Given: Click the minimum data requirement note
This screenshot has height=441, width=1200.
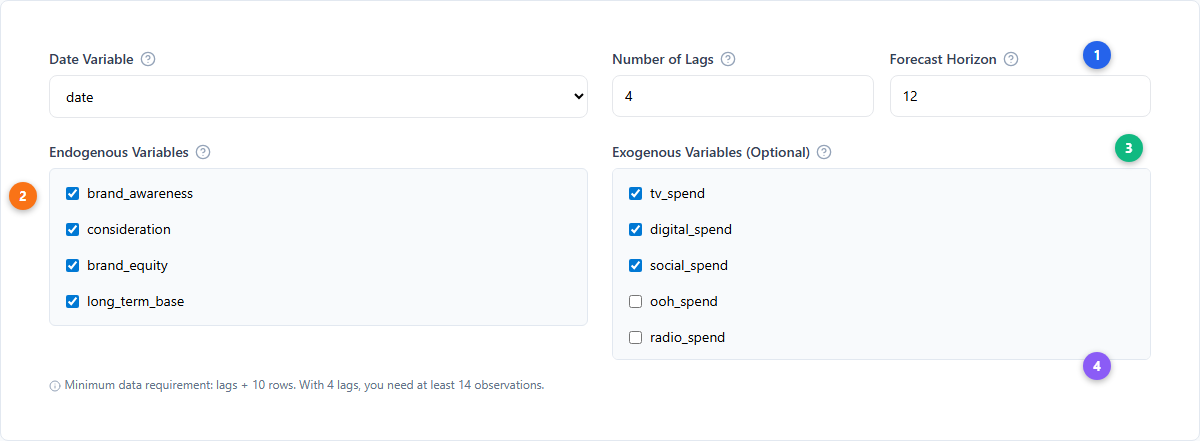Looking at the screenshot, I should [304, 386].
